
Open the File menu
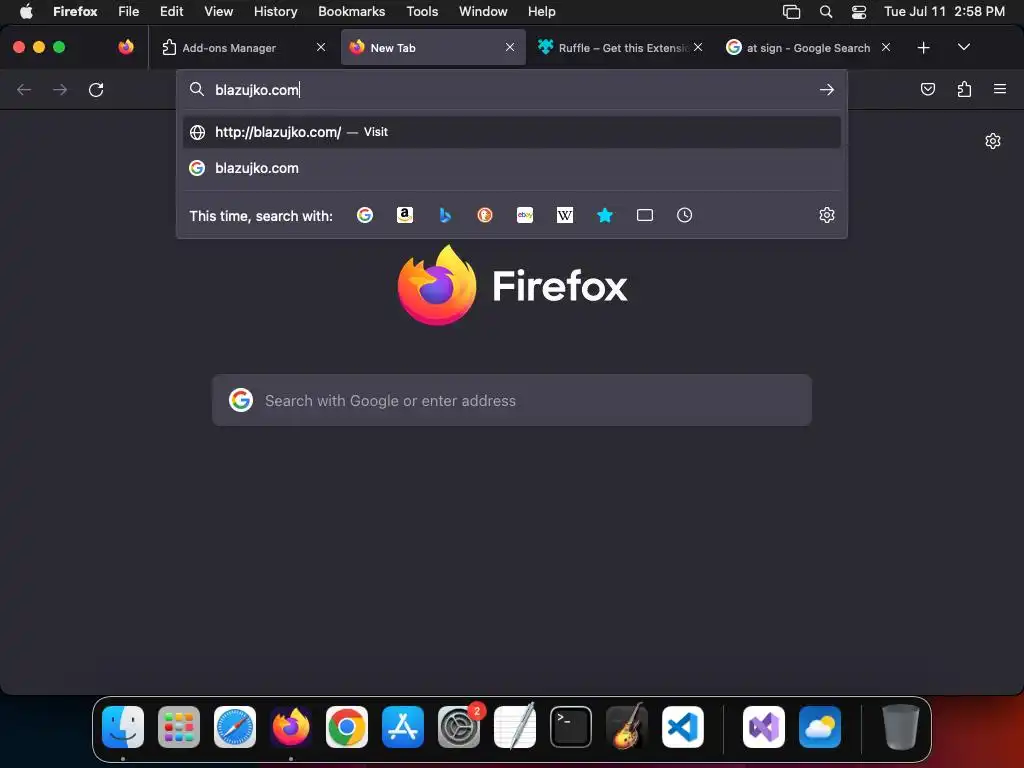pyautogui.click(x=129, y=11)
